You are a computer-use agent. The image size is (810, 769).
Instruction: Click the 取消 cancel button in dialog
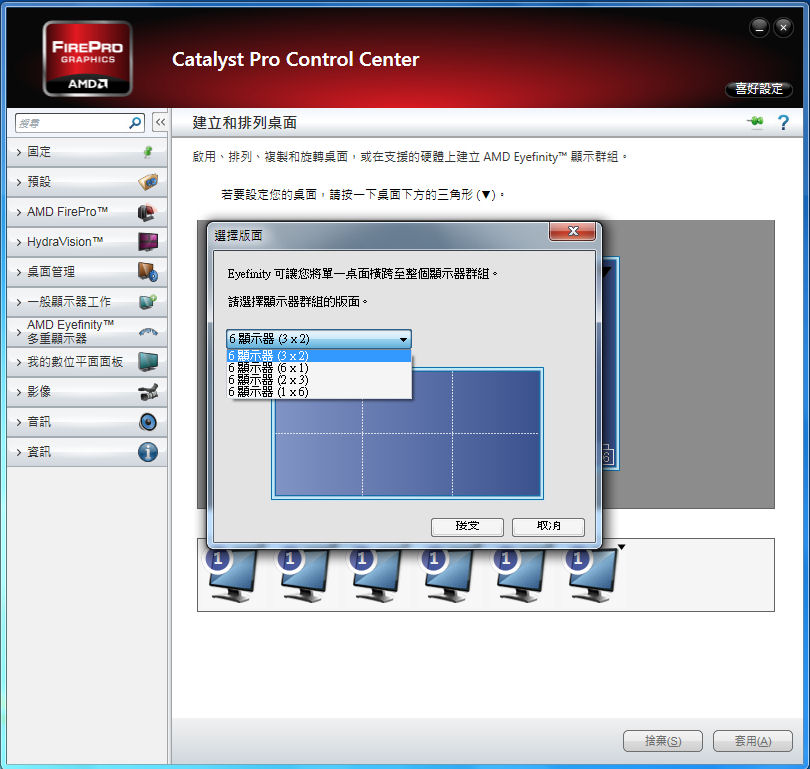click(548, 527)
